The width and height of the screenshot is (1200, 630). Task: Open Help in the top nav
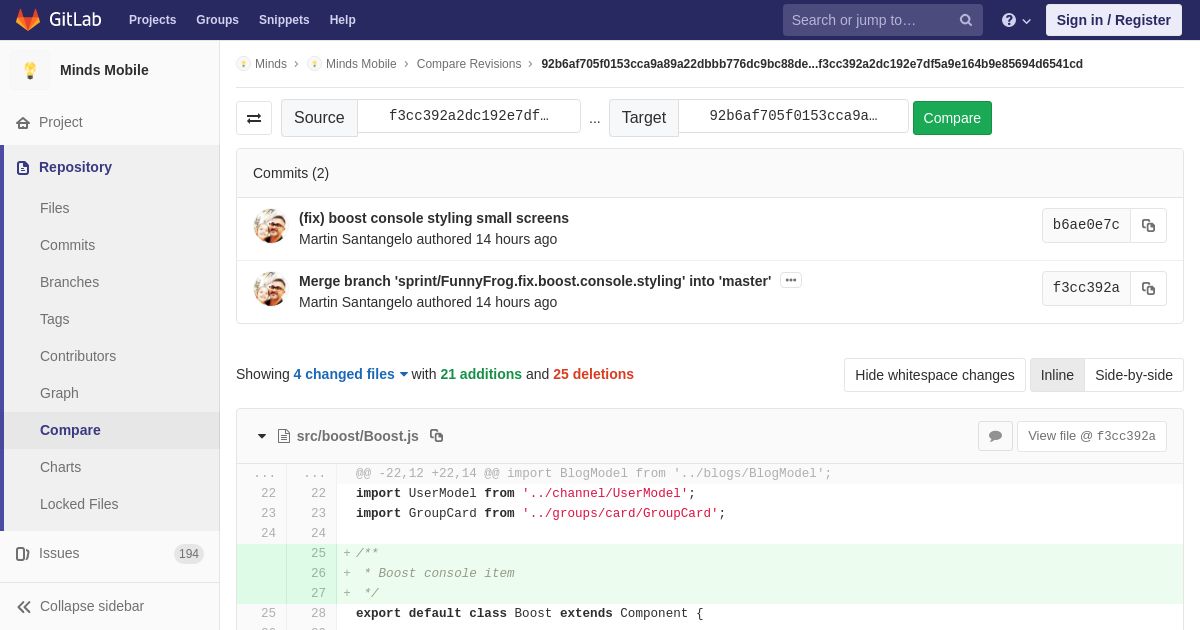(343, 20)
